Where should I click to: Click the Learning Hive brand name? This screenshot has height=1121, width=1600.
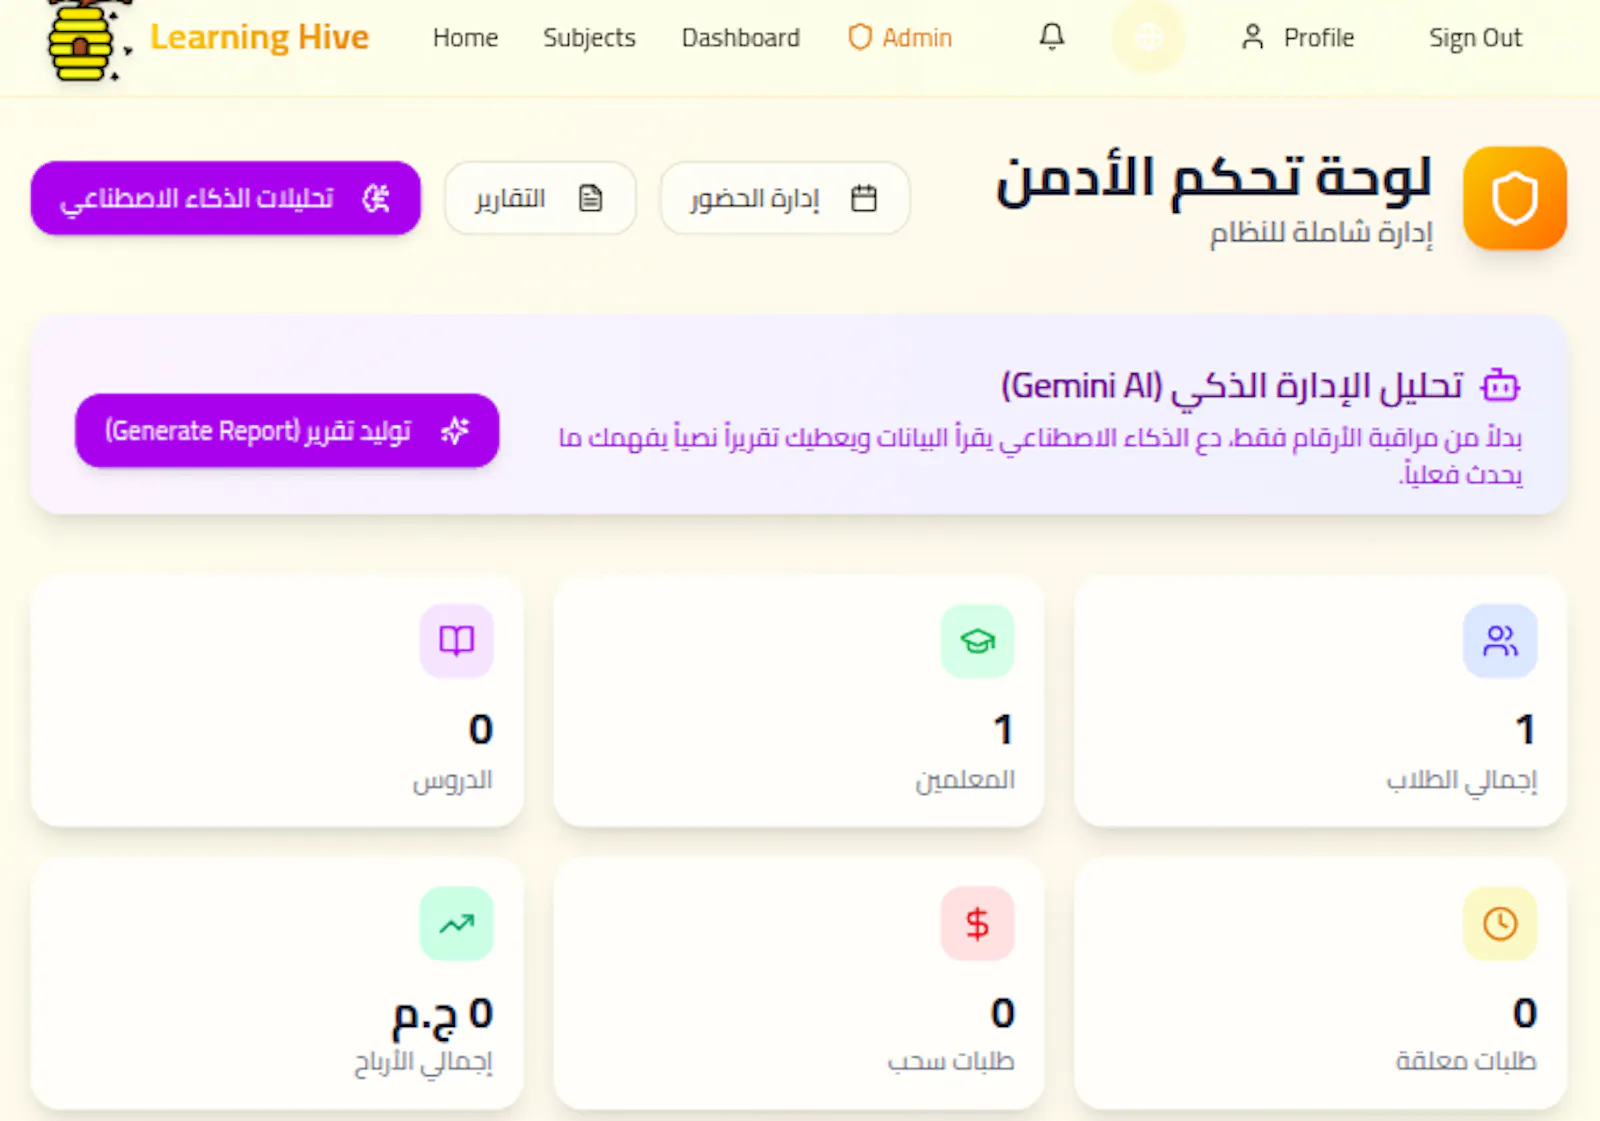coord(260,37)
